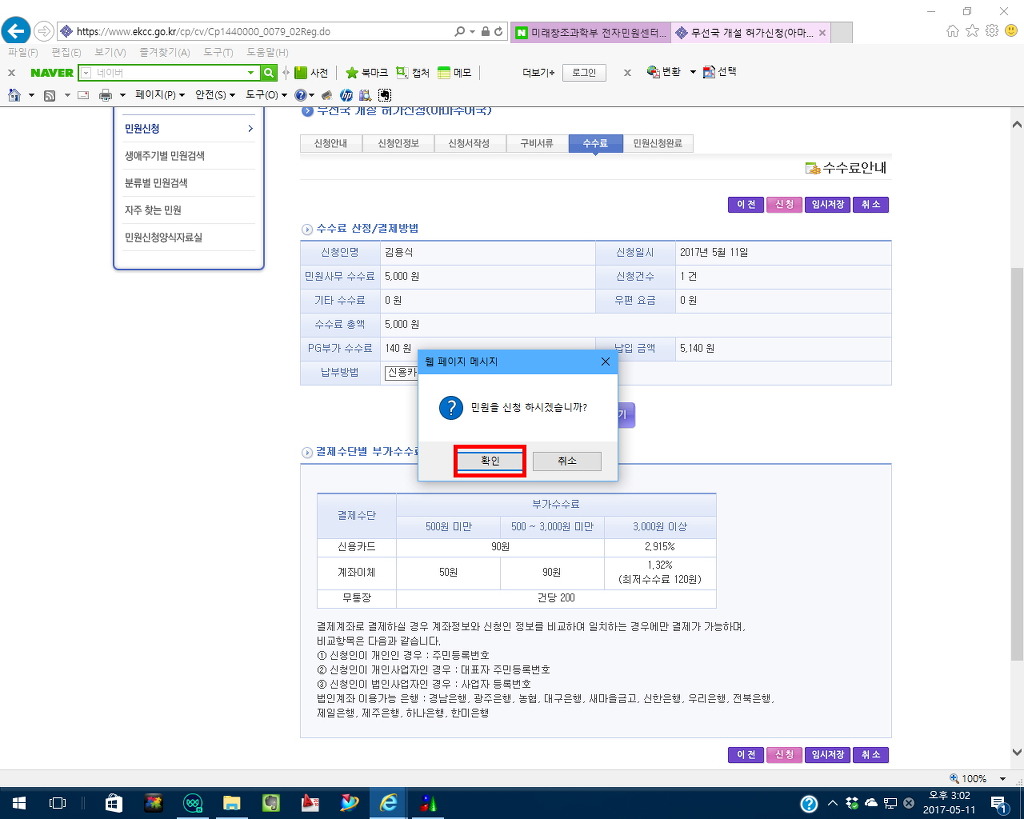Click the NAVER logo on the toolbar
The width and height of the screenshot is (1024, 819).
coord(52,72)
